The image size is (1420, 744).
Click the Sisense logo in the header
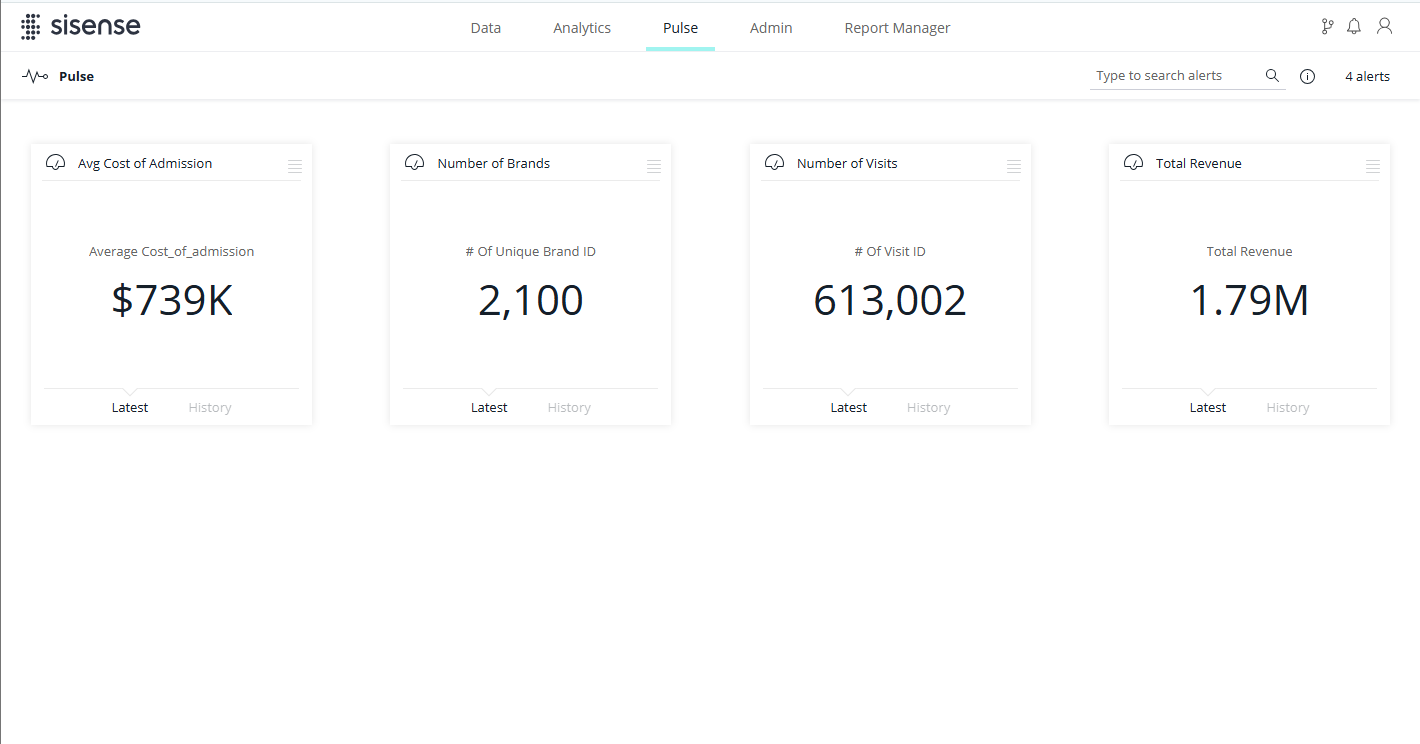click(x=80, y=27)
